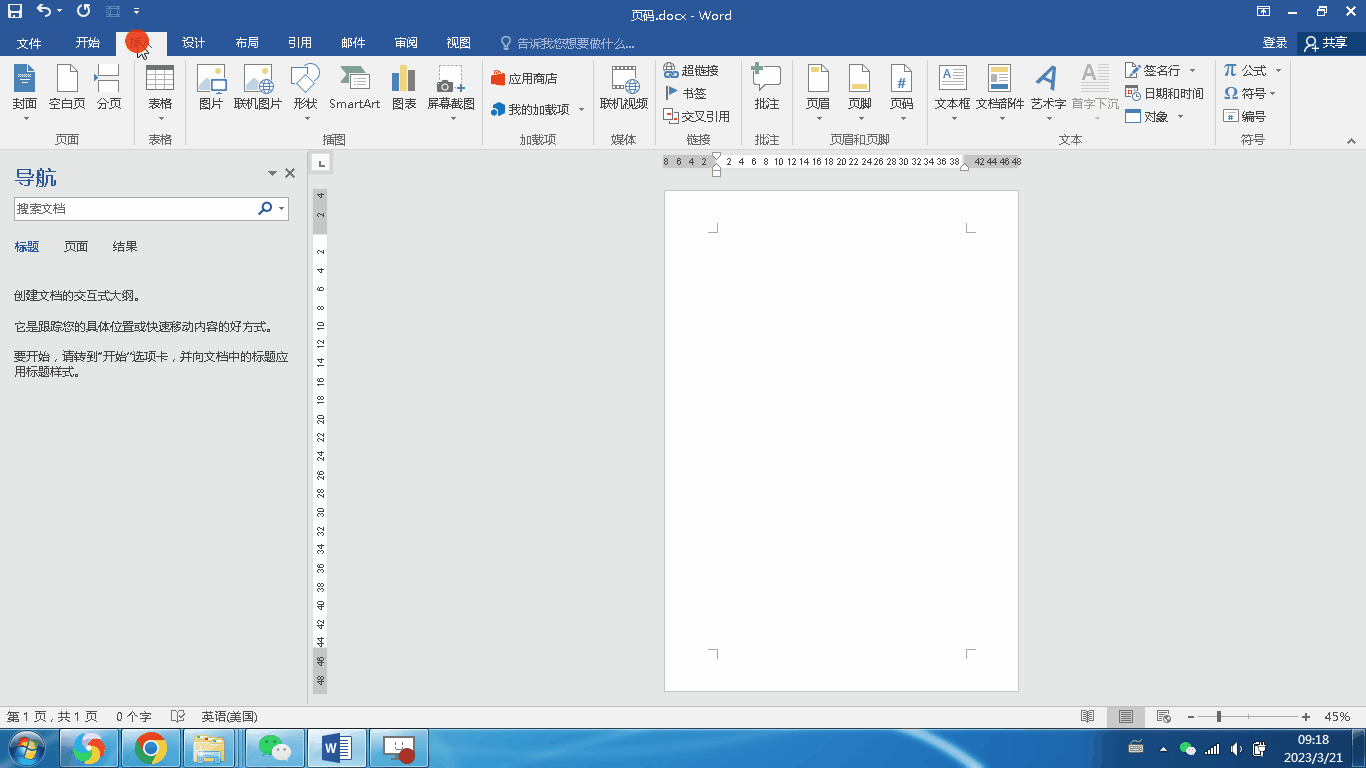The height and width of the screenshot is (768, 1366).
Task: Add a comment (批注)
Action: pos(767,88)
